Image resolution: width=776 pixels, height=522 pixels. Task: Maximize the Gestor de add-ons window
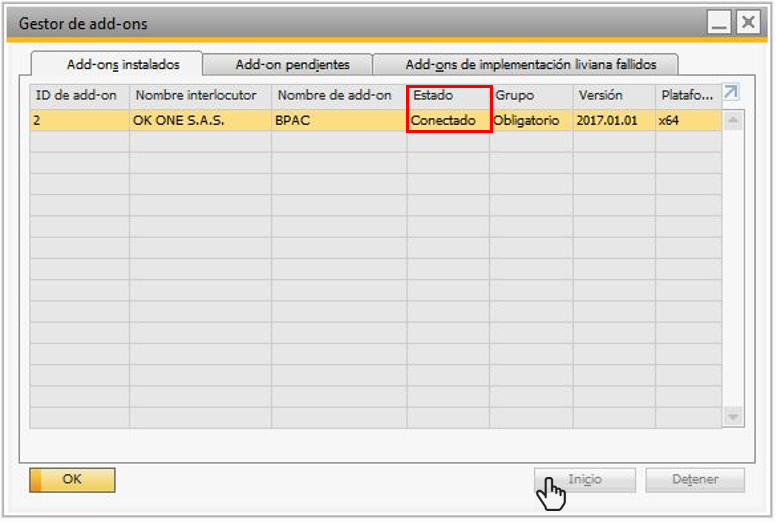tap(719, 22)
